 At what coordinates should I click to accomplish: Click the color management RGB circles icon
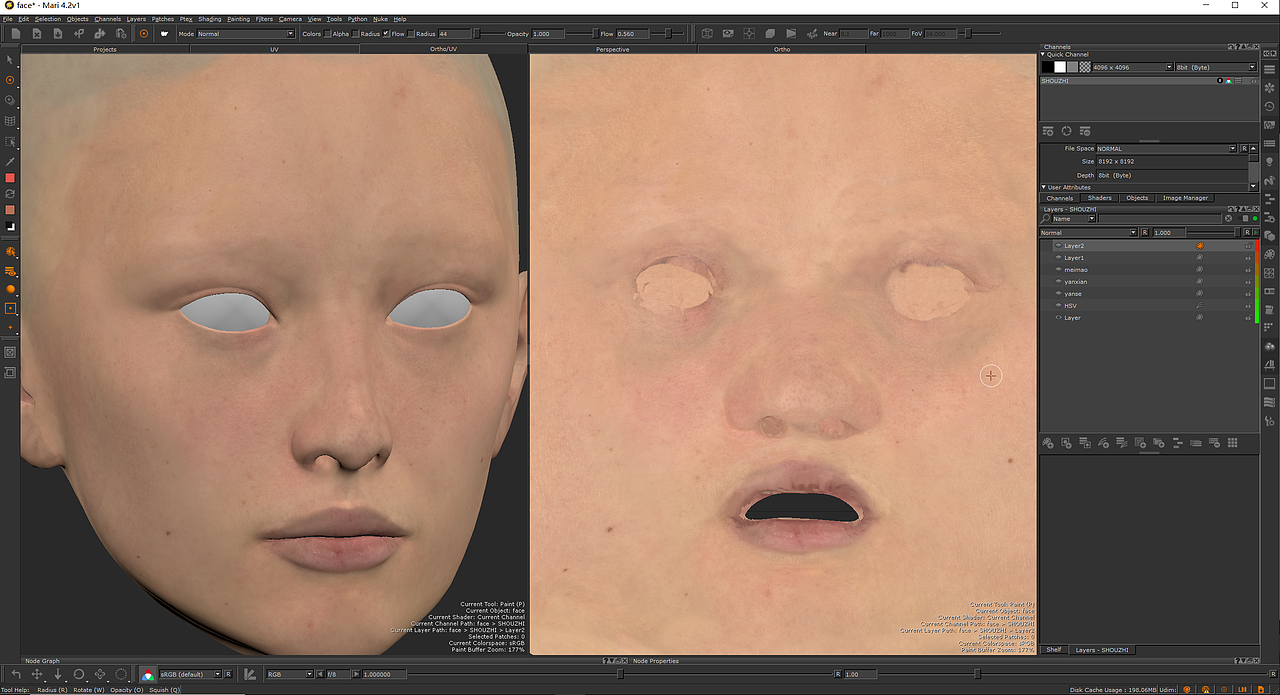pos(148,674)
